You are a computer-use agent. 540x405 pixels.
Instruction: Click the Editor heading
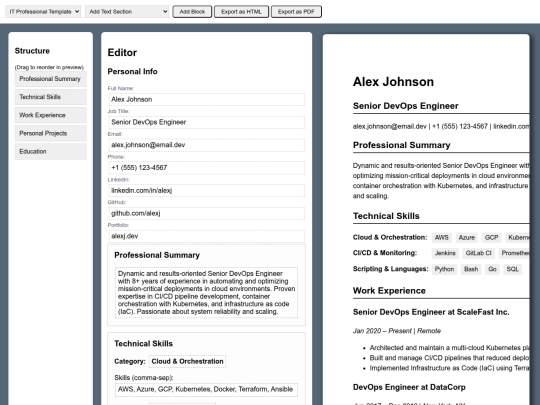click(122, 52)
